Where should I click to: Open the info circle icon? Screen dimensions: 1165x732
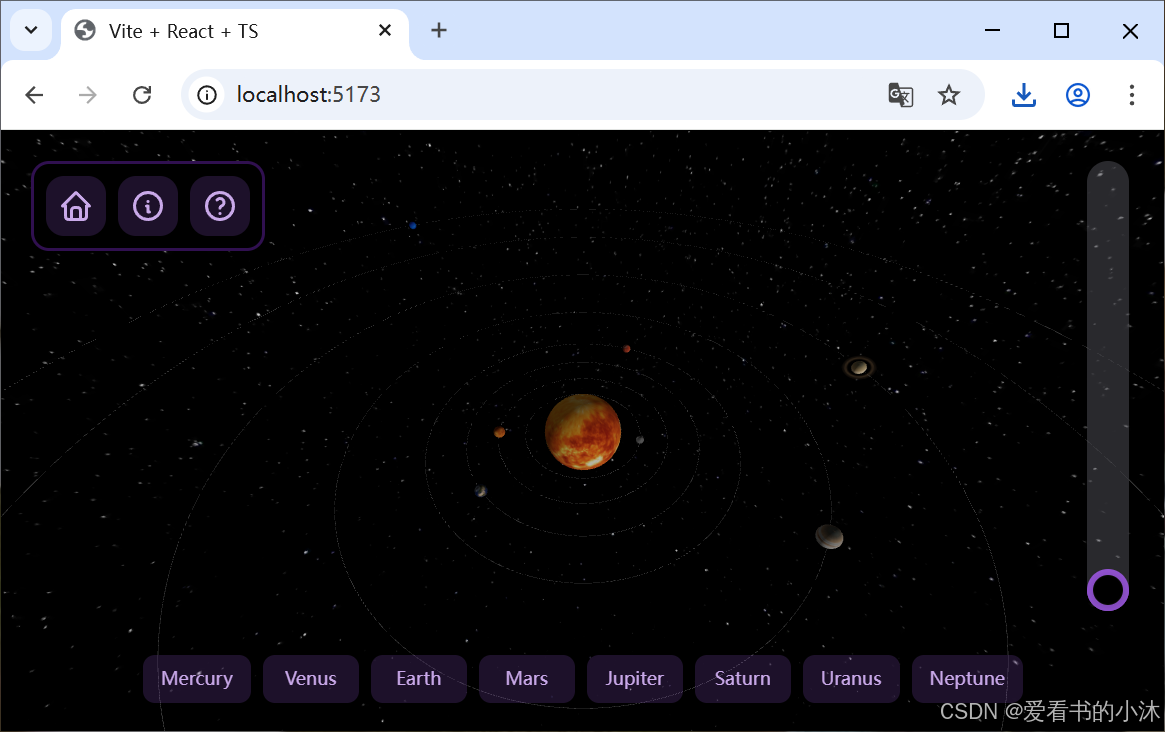[148, 206]
